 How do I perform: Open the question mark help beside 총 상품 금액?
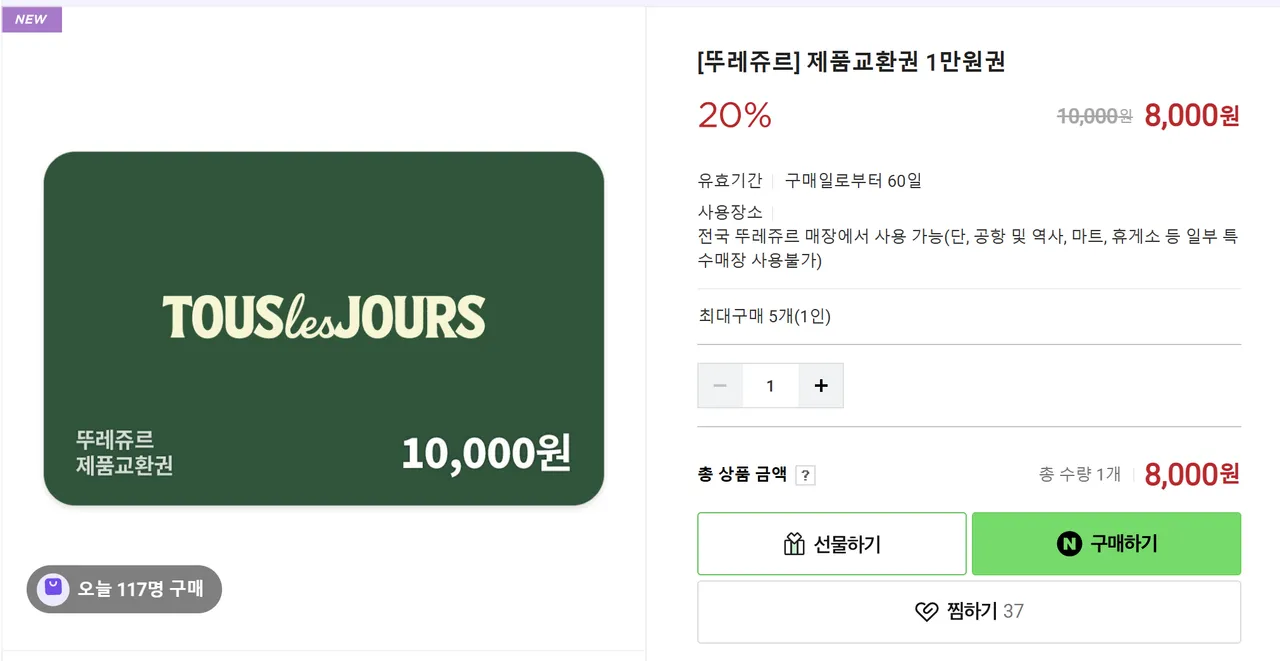805,475
